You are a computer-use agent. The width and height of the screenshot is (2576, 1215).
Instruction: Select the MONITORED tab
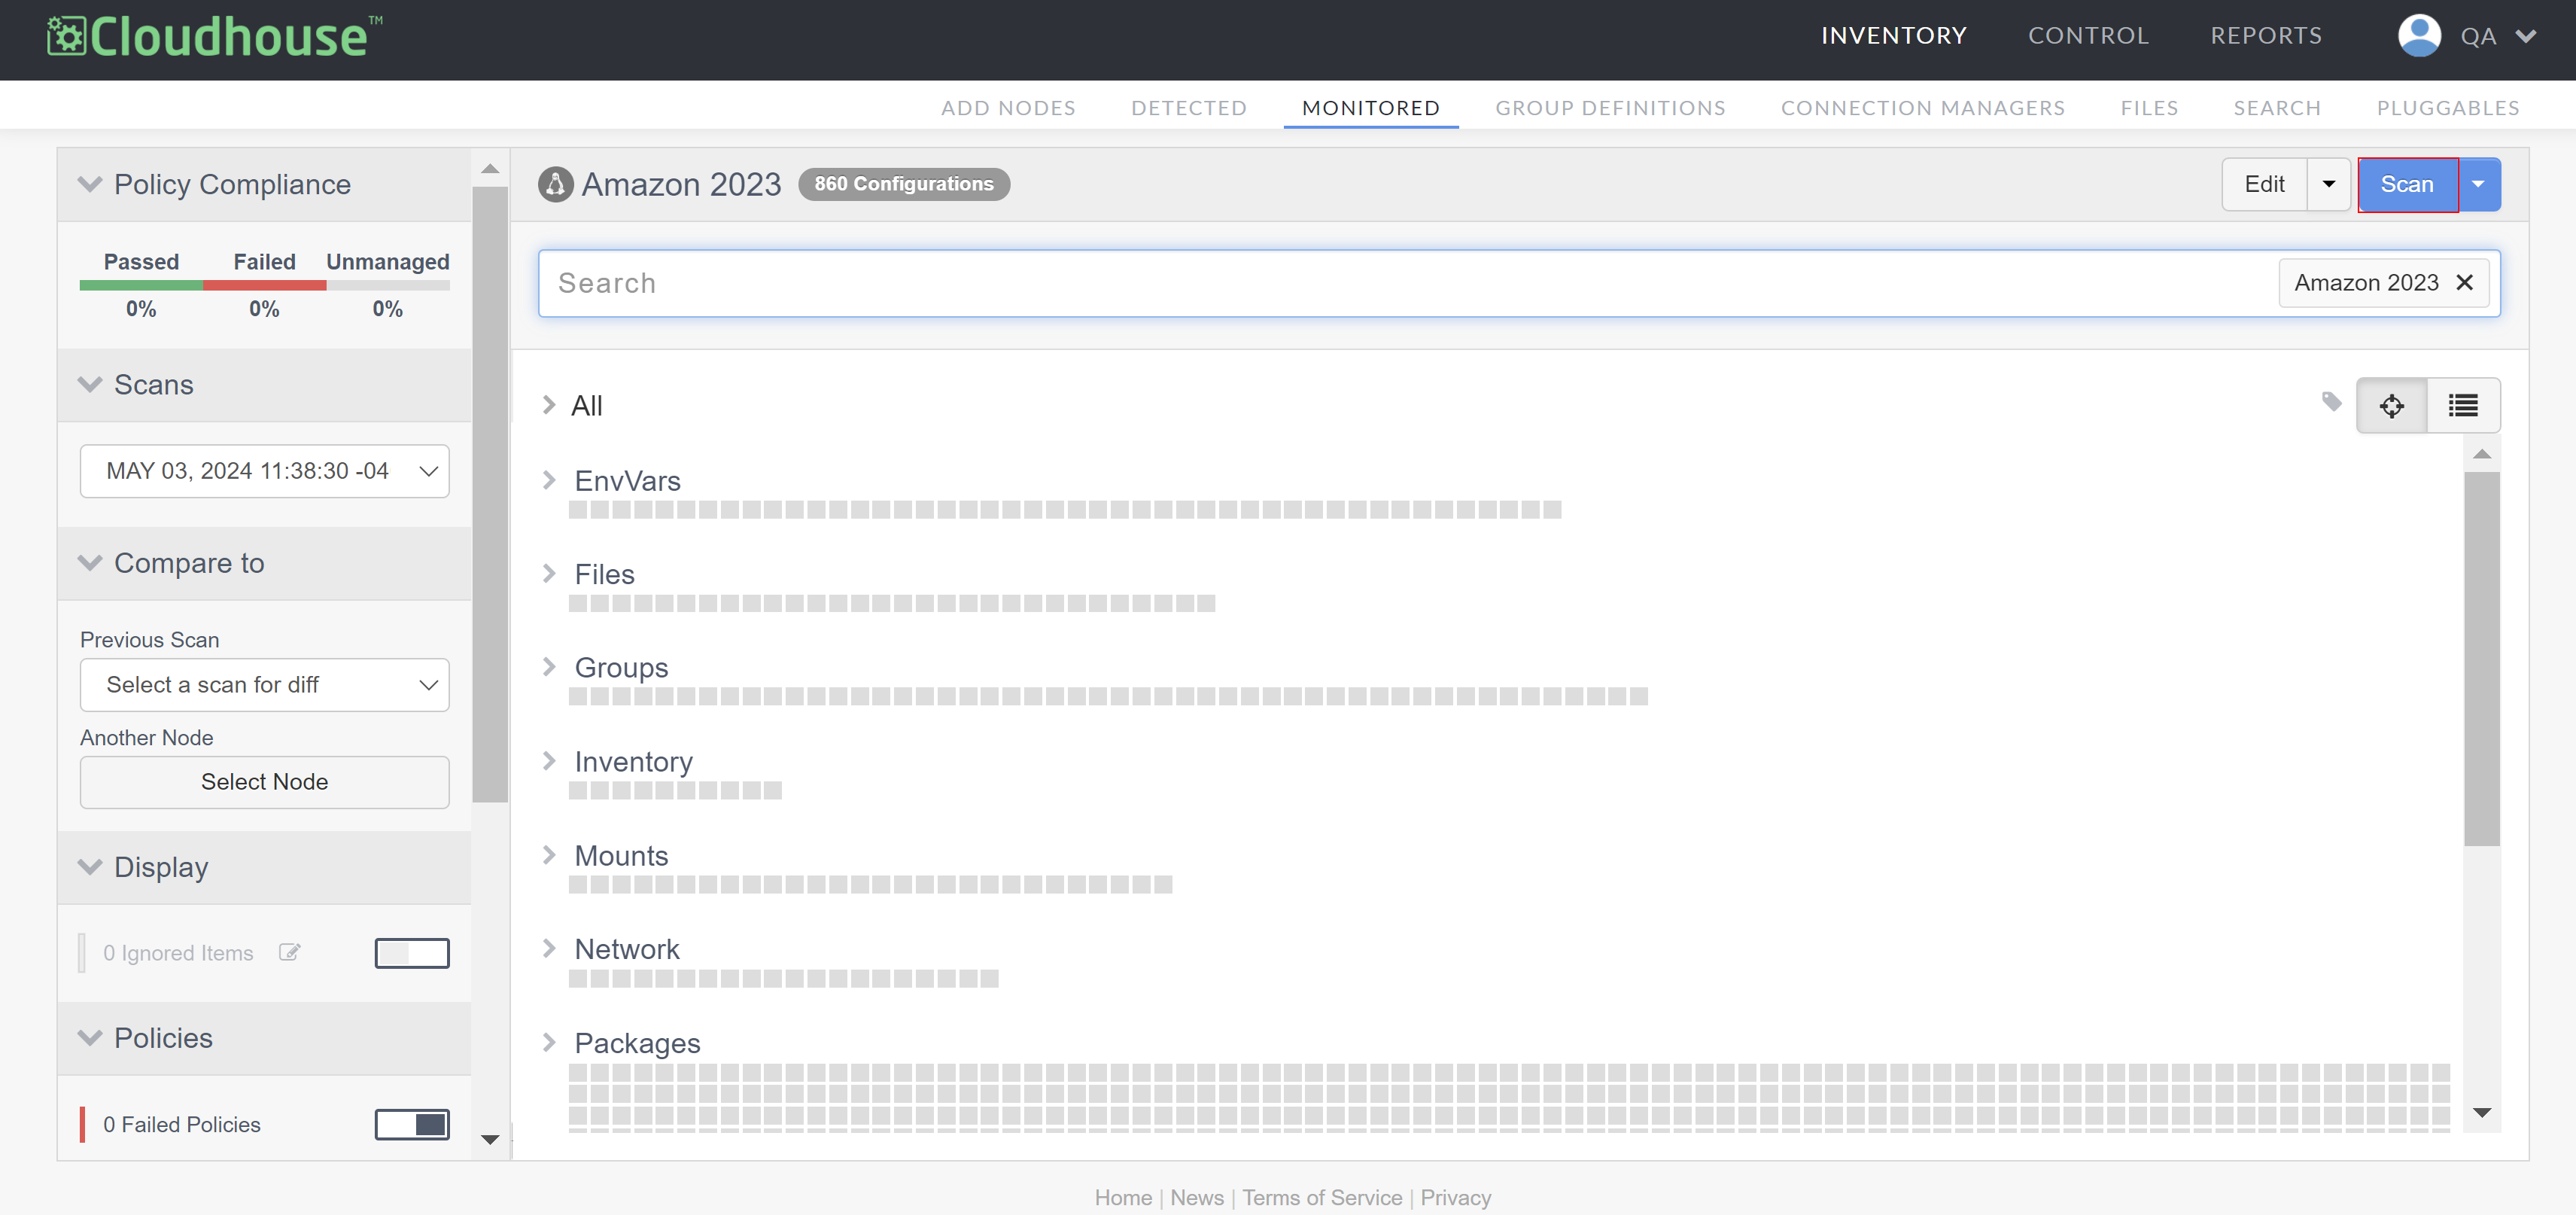click(x=1371, y=108)
